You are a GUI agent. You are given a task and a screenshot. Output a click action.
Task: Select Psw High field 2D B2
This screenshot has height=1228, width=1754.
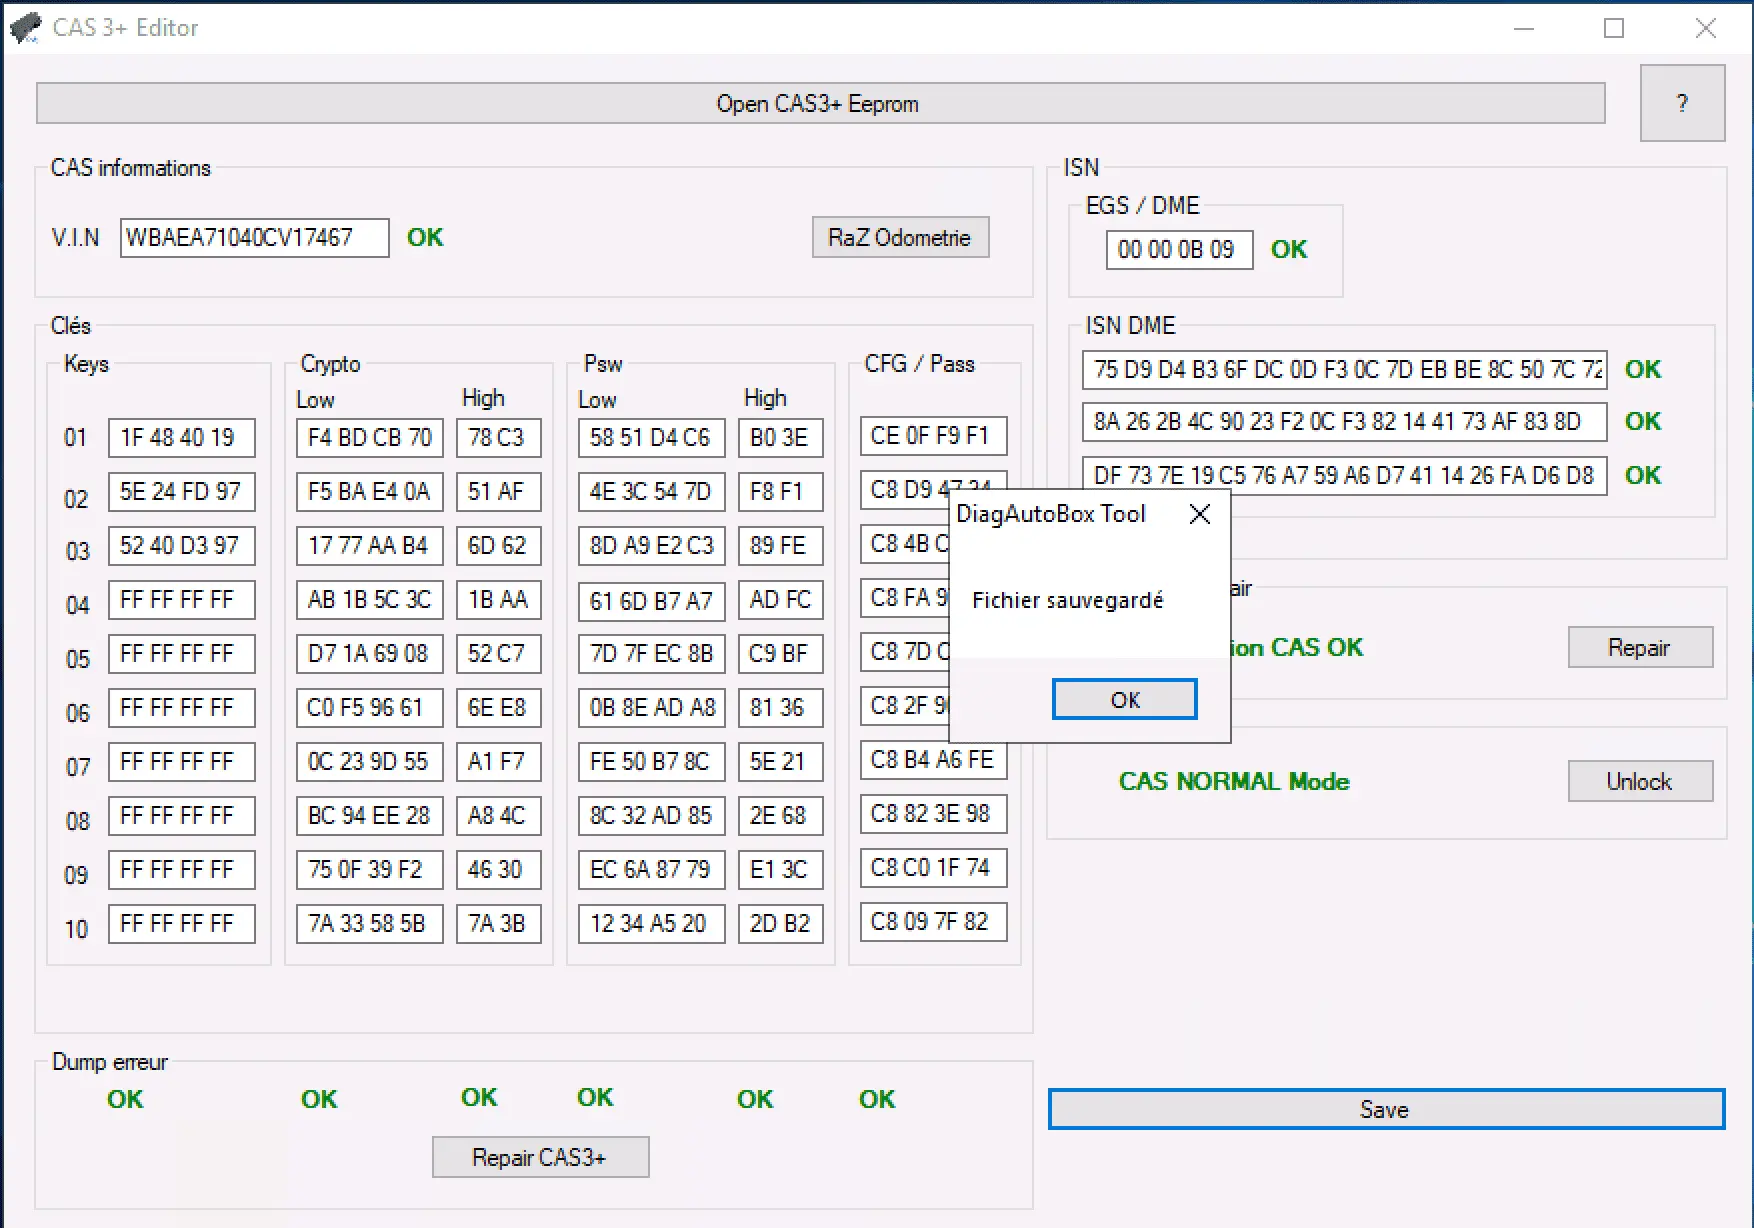click(x=780, y=923)
